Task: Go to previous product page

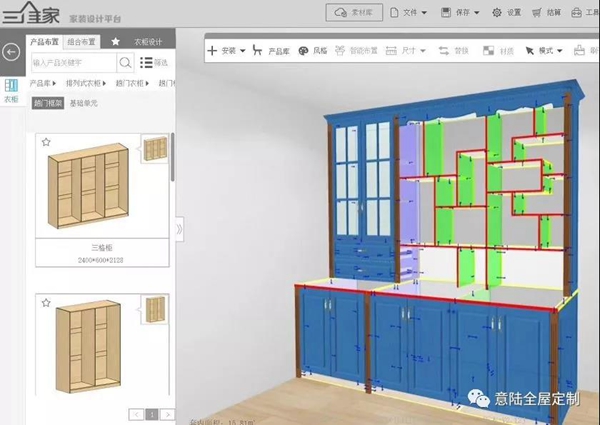Action: click(136, 414)
